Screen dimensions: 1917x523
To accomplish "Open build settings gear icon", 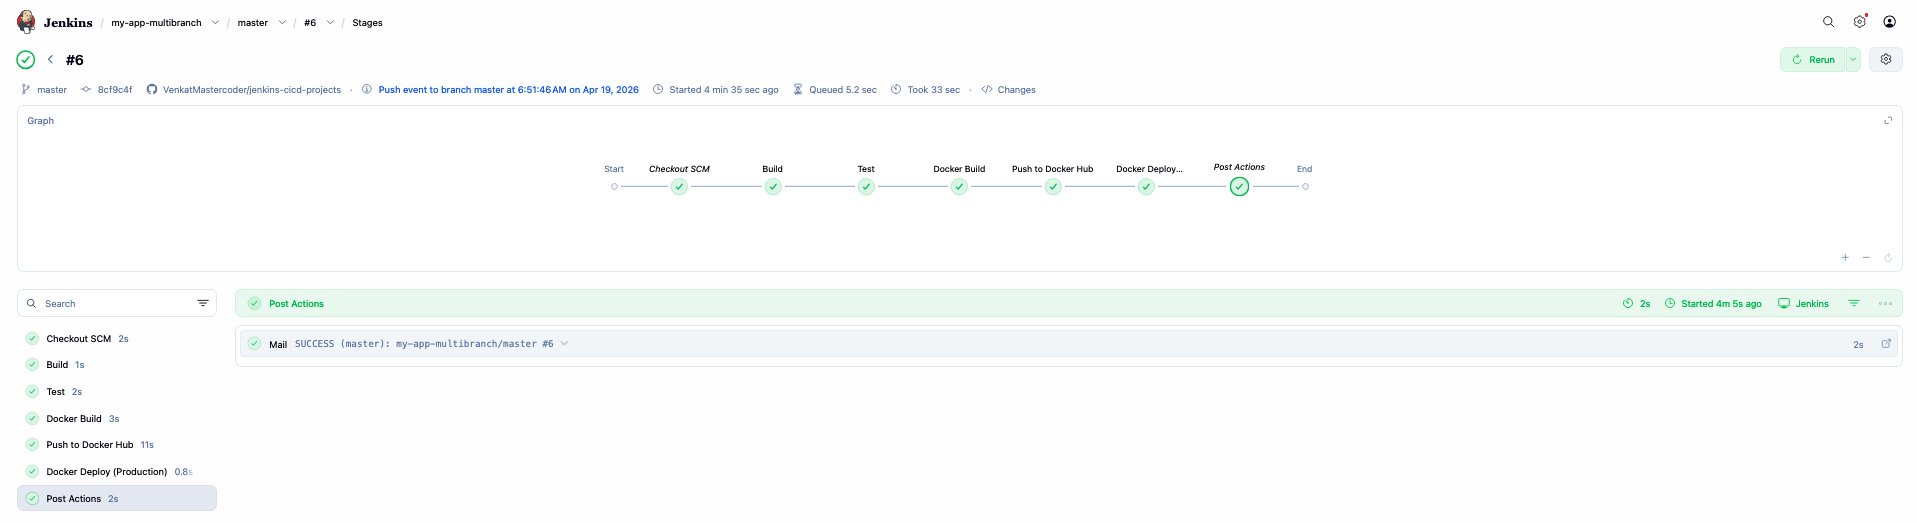I will (x=1885, y=60).
